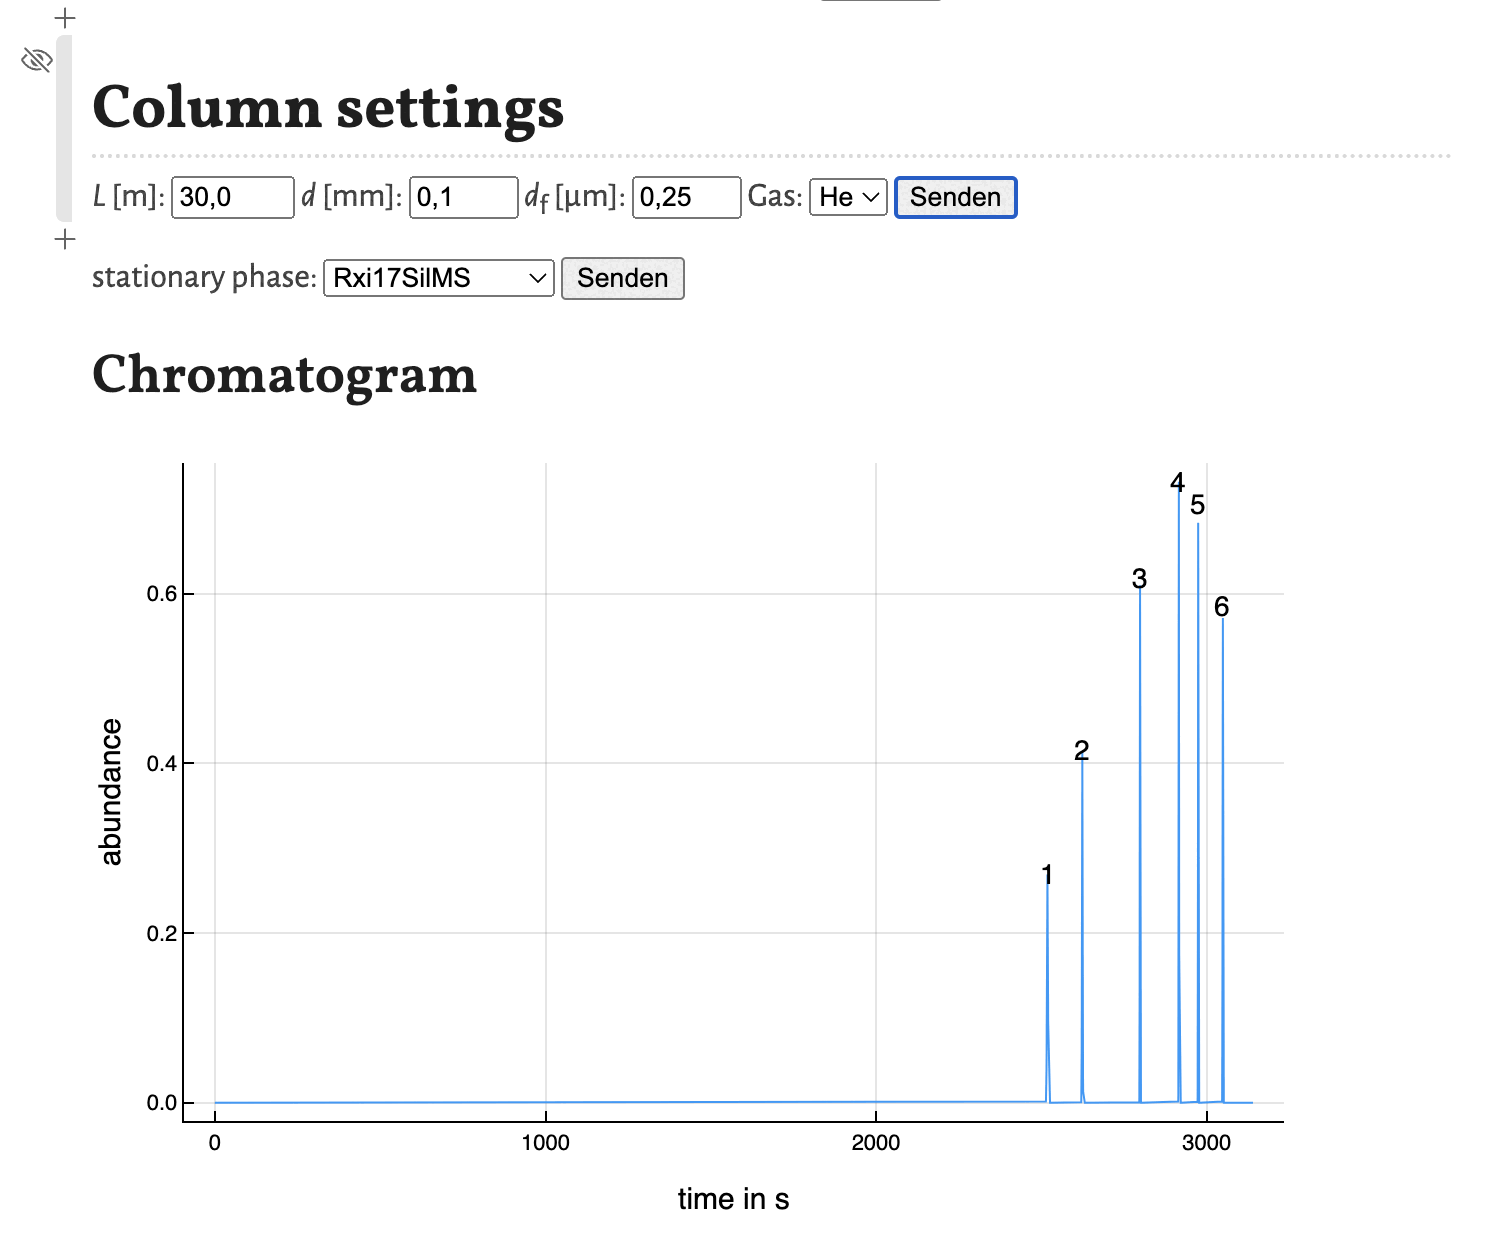The height and width of the screenshot is (1242, 1510).
Task: Click the Chromatogram heading text
Action: [284, 375]
